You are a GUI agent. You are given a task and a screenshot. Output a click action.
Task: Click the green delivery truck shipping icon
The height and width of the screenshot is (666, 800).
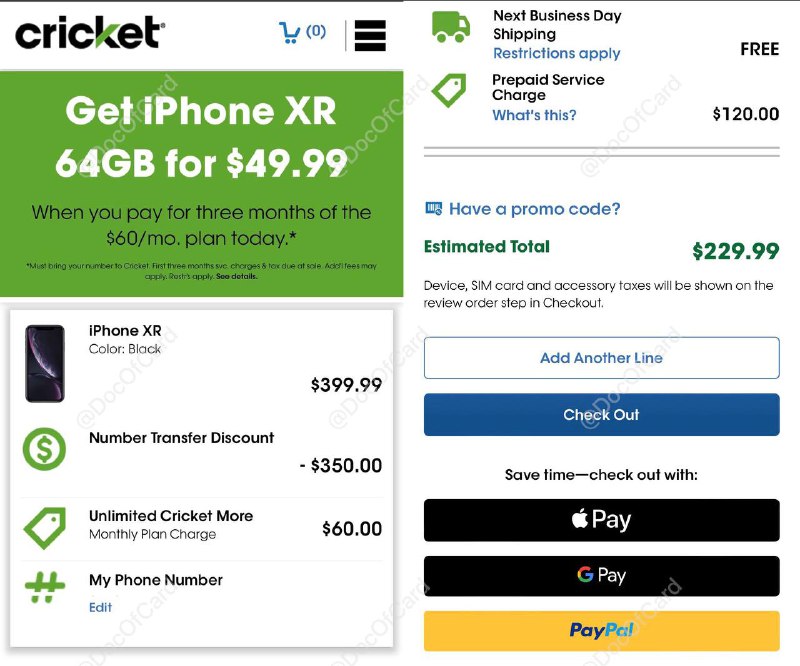coord(449,27)
